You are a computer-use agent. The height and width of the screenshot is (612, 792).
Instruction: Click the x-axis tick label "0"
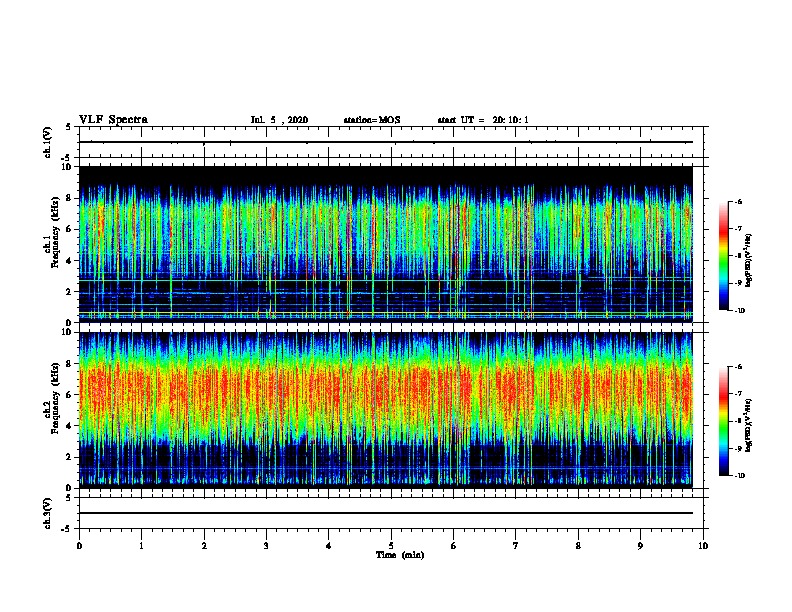click(x=79, y=546)
